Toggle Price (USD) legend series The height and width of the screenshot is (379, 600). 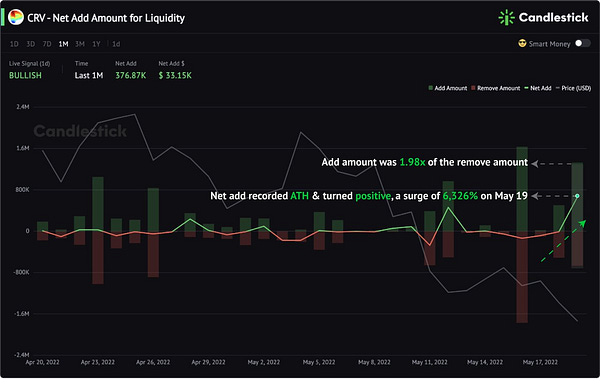[573, 88]
